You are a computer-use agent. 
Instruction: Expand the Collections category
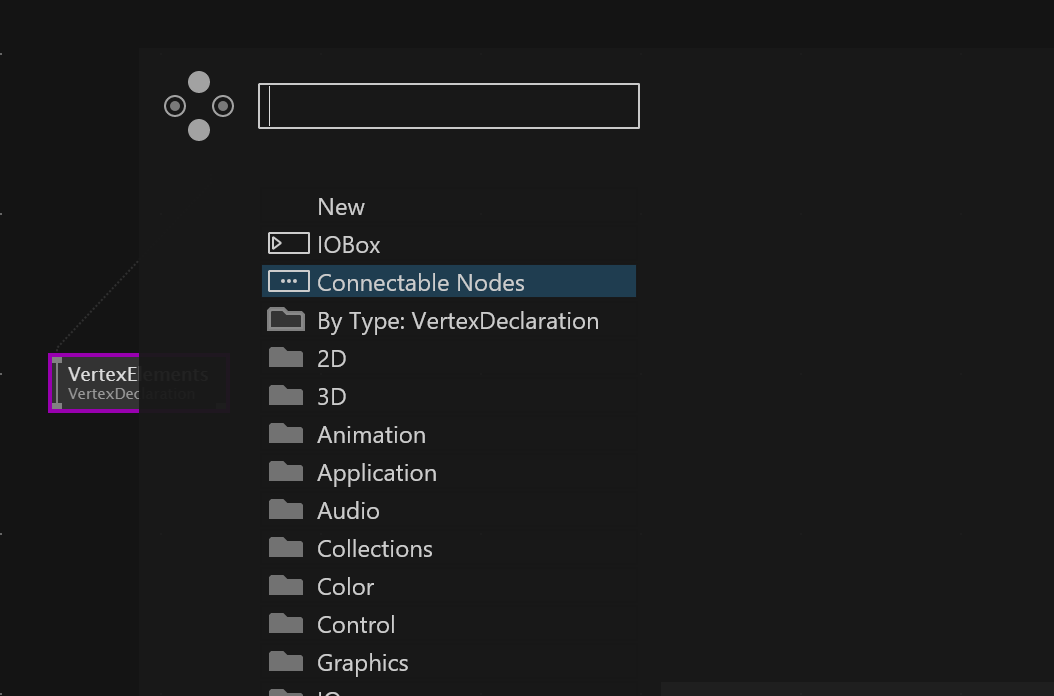click(374, 549)
